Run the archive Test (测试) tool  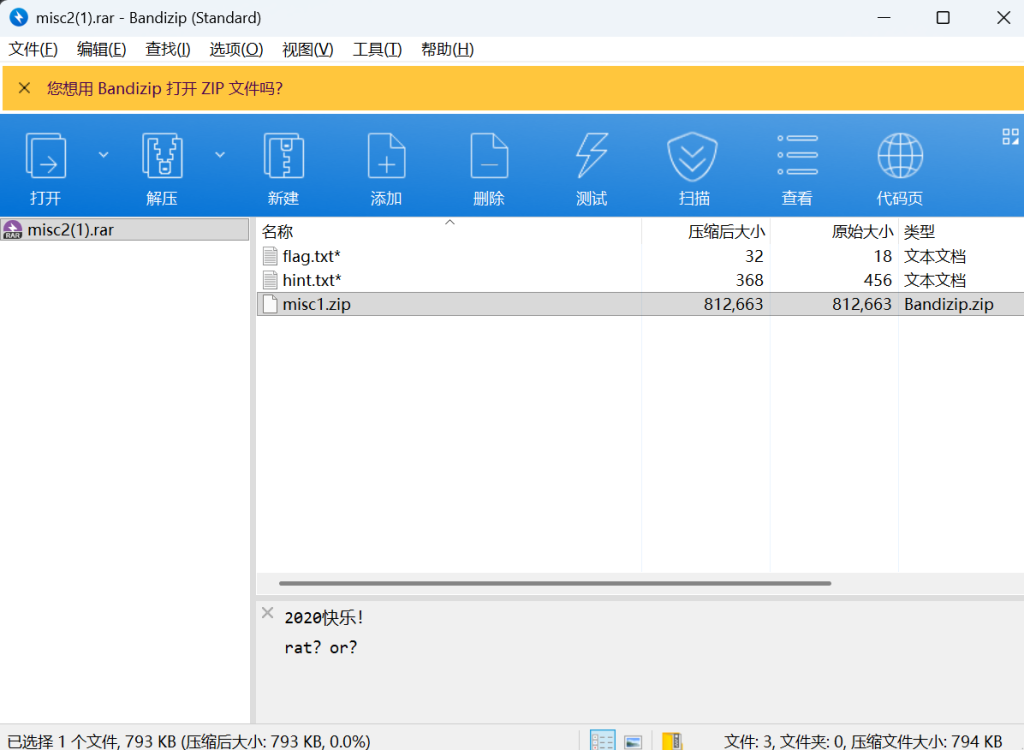[591, 157]
